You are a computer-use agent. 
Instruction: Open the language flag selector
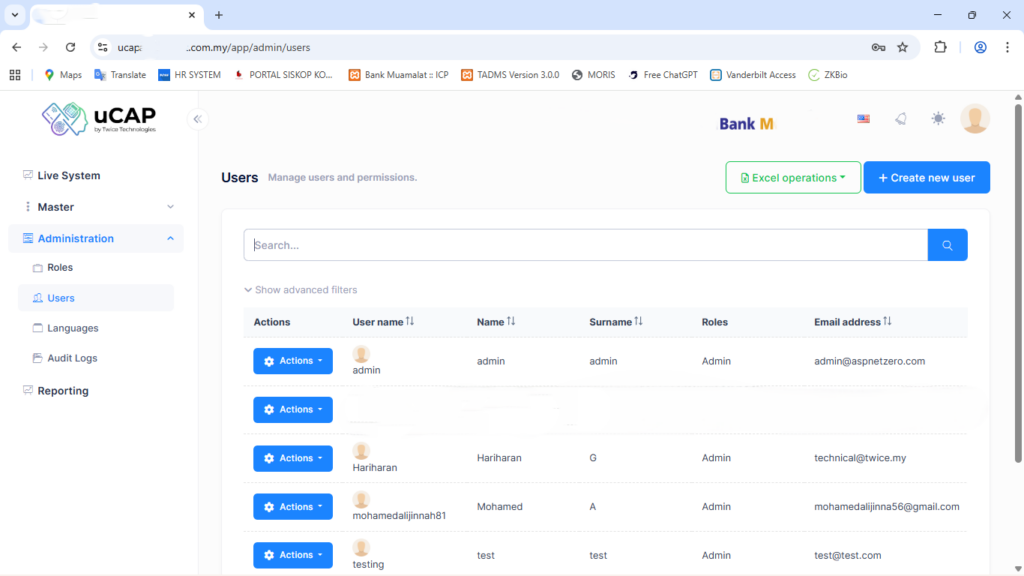point(863,119)
